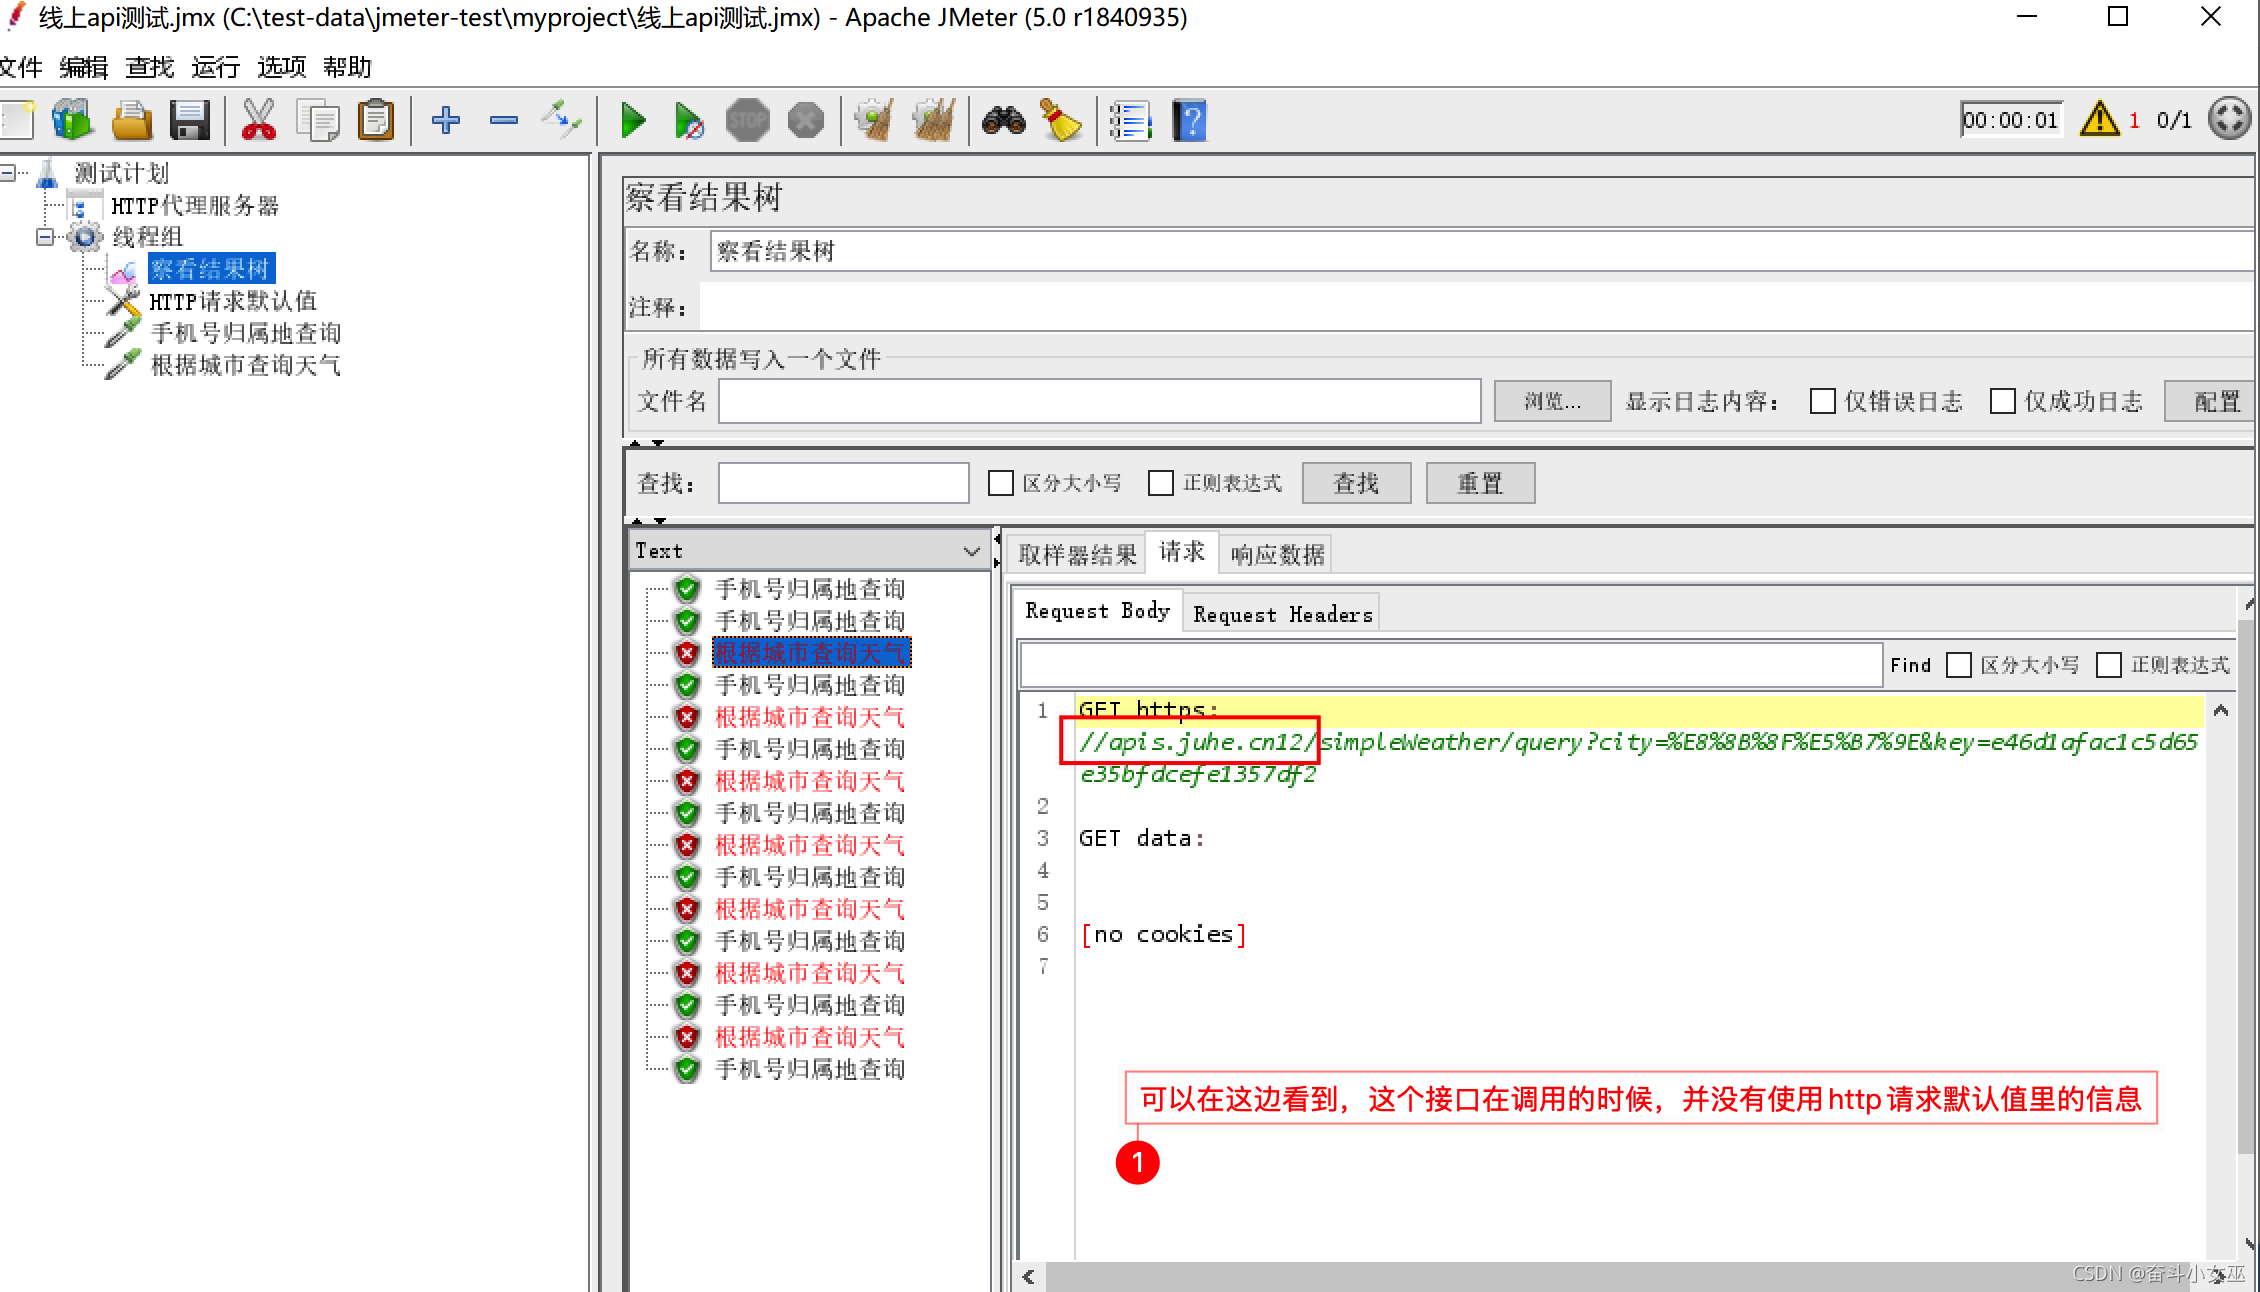Open the 编辑 menu
The height and width of the screenshot is (1292, 2260).
[x=83, y=67]
